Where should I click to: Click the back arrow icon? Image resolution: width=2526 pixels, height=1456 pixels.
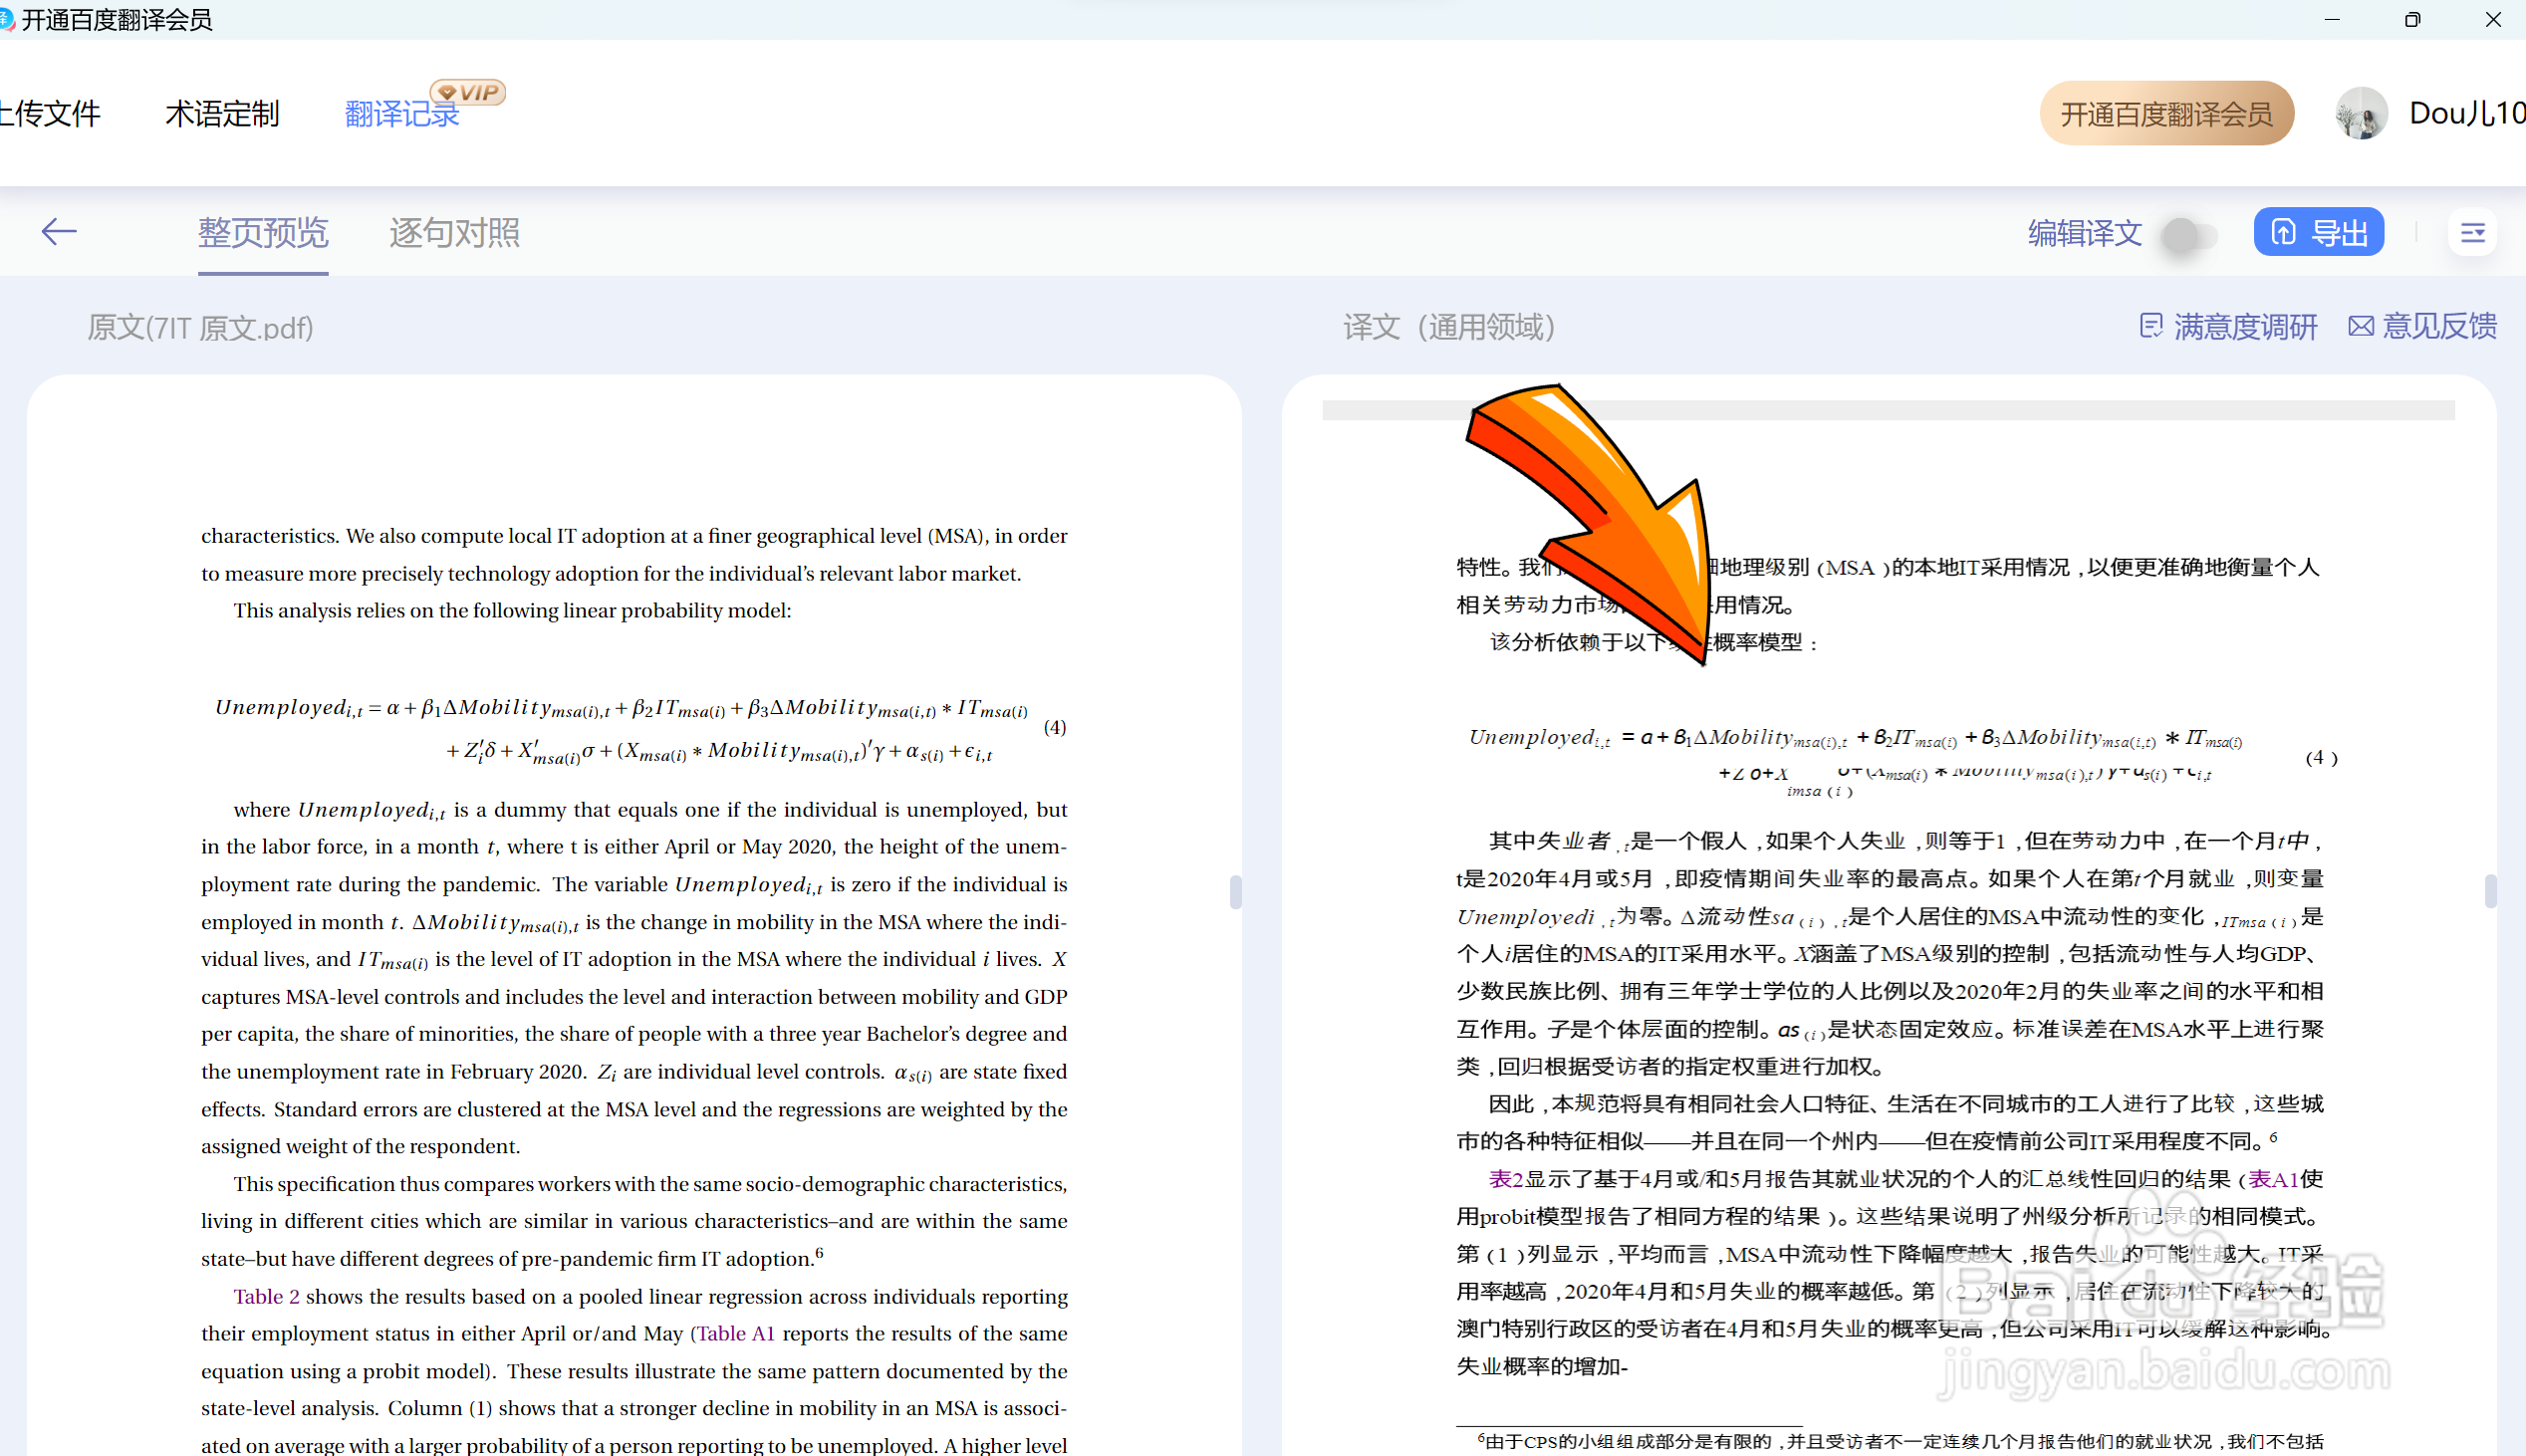pyautogui.click(x=59, y=232)
